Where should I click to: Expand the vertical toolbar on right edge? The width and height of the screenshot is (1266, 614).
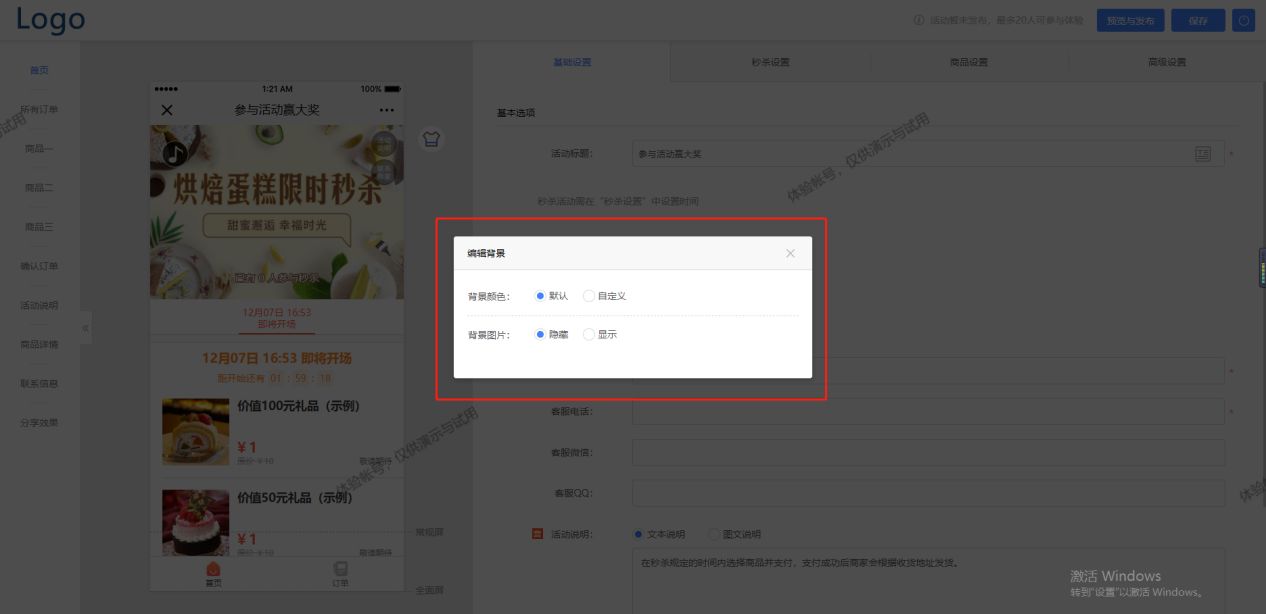[1261, 270]
